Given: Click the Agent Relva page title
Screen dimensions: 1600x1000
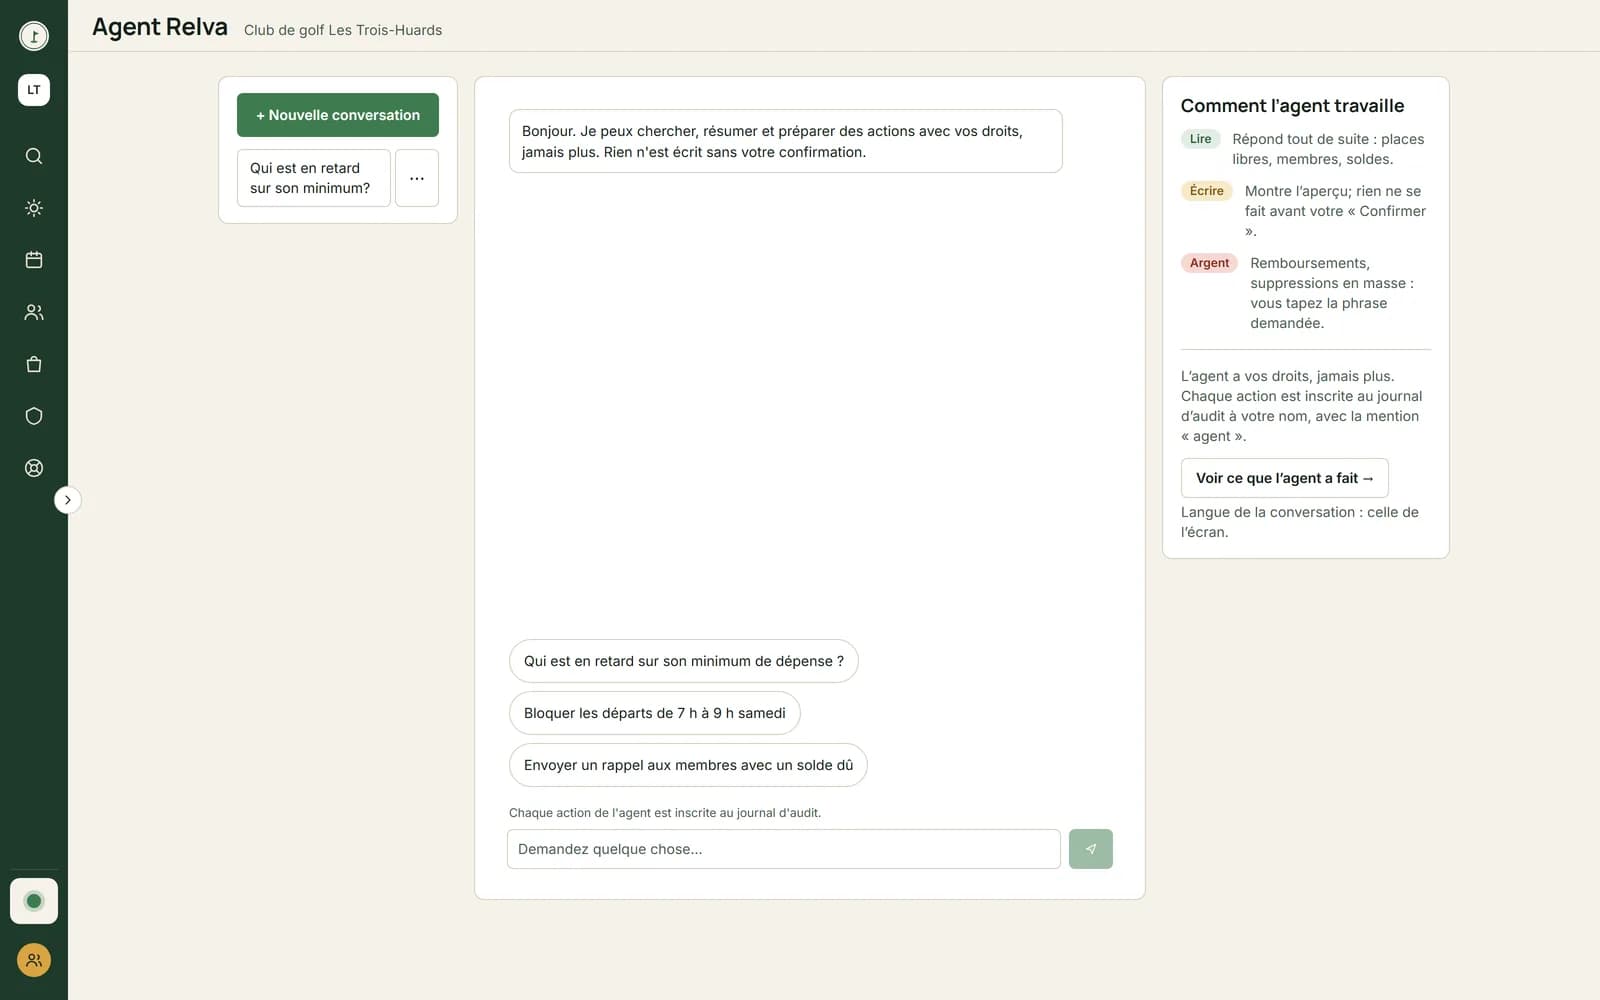Looking at the screenshot, I should [160, 27].
